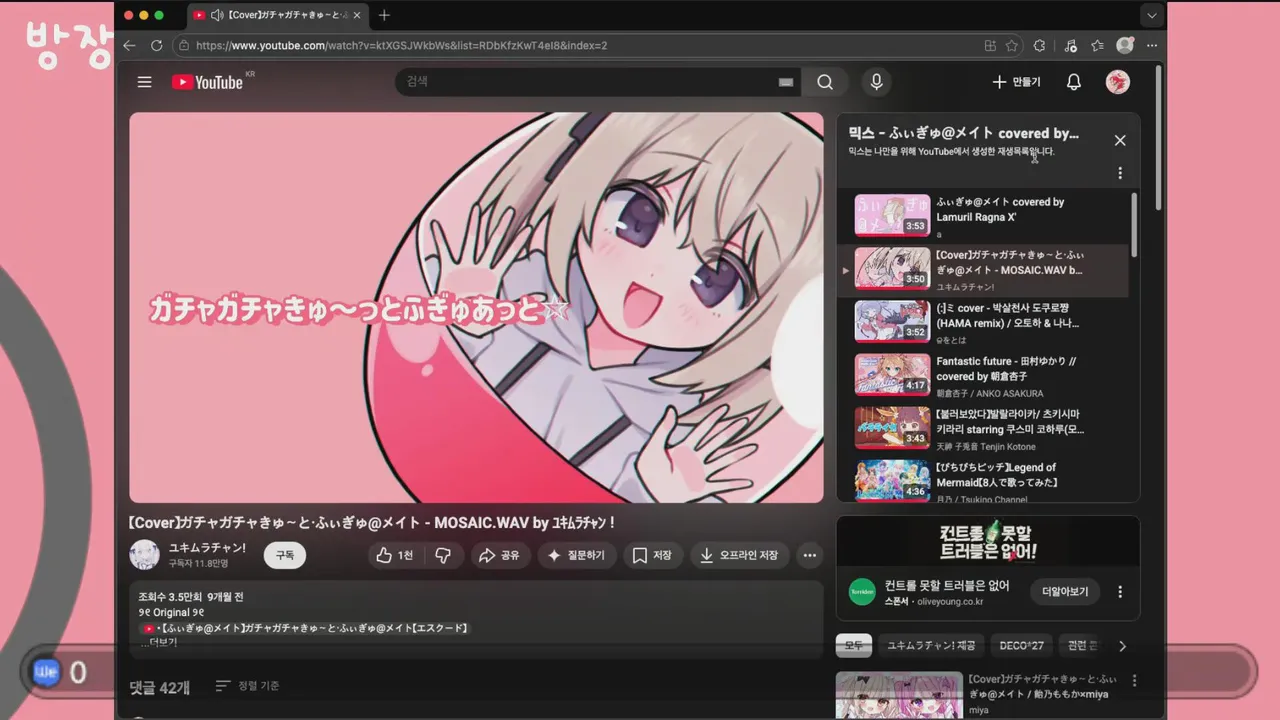The width and height of the screenshot is (1280, 720).
Task: Select the ユキムラチャン! 제공 filter chip
Action: [x=931, y=646]
